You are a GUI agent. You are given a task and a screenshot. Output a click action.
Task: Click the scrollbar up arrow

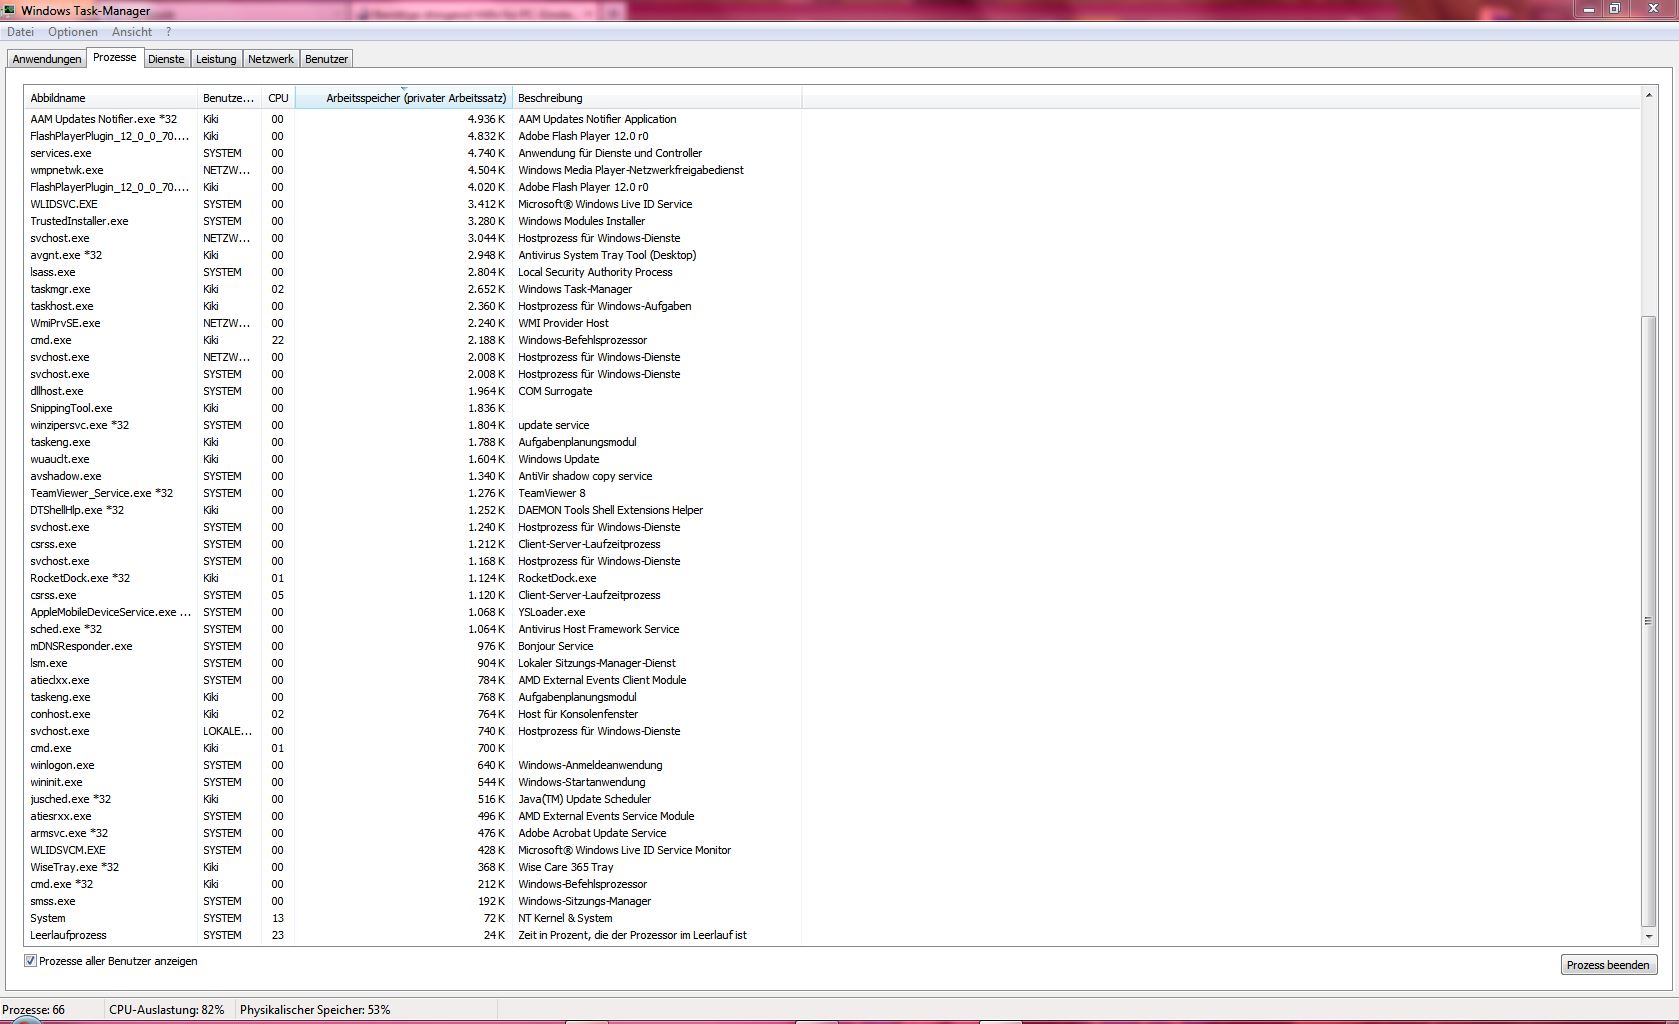pyautogui.click(x=1649, y=95)
